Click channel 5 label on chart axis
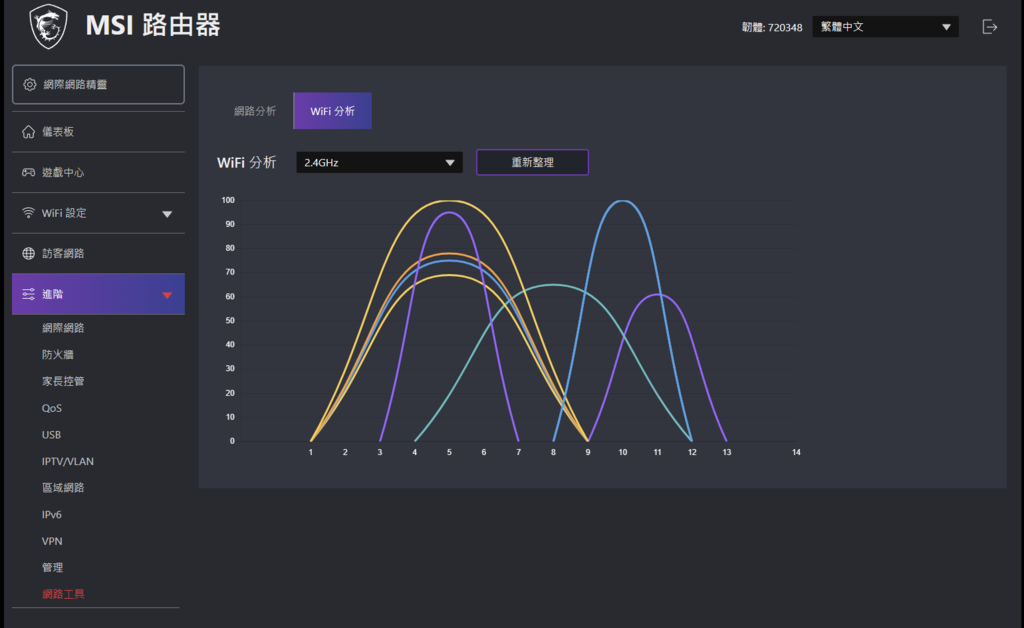 (449, 452)
